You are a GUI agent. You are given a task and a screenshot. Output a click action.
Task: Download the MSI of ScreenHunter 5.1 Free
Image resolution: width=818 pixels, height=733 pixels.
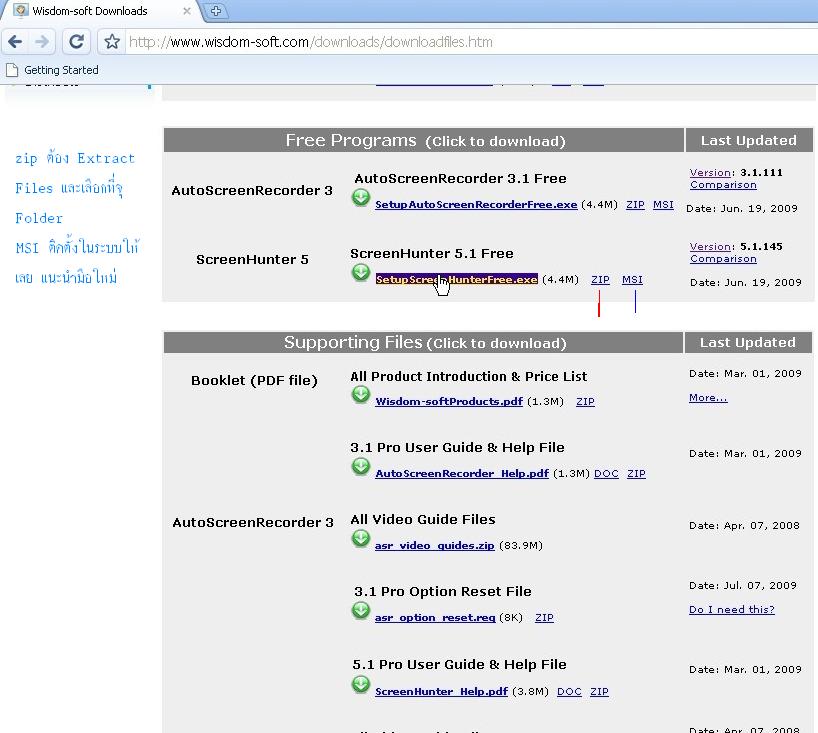point(632,280)
